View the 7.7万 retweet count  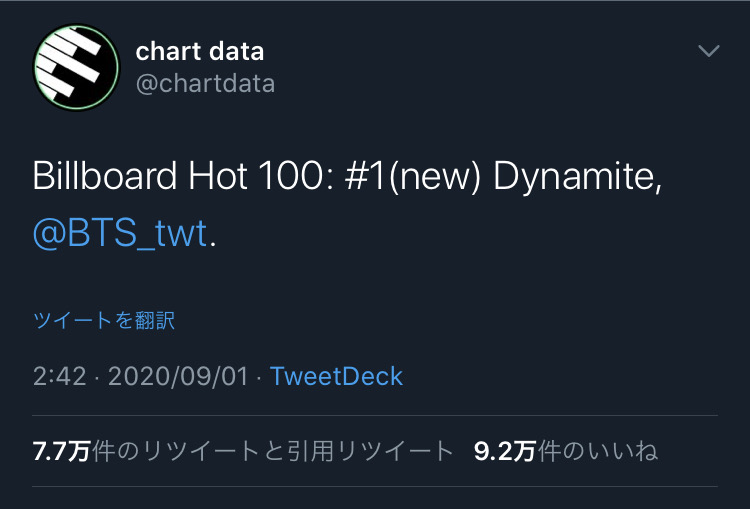pos(61,451)
